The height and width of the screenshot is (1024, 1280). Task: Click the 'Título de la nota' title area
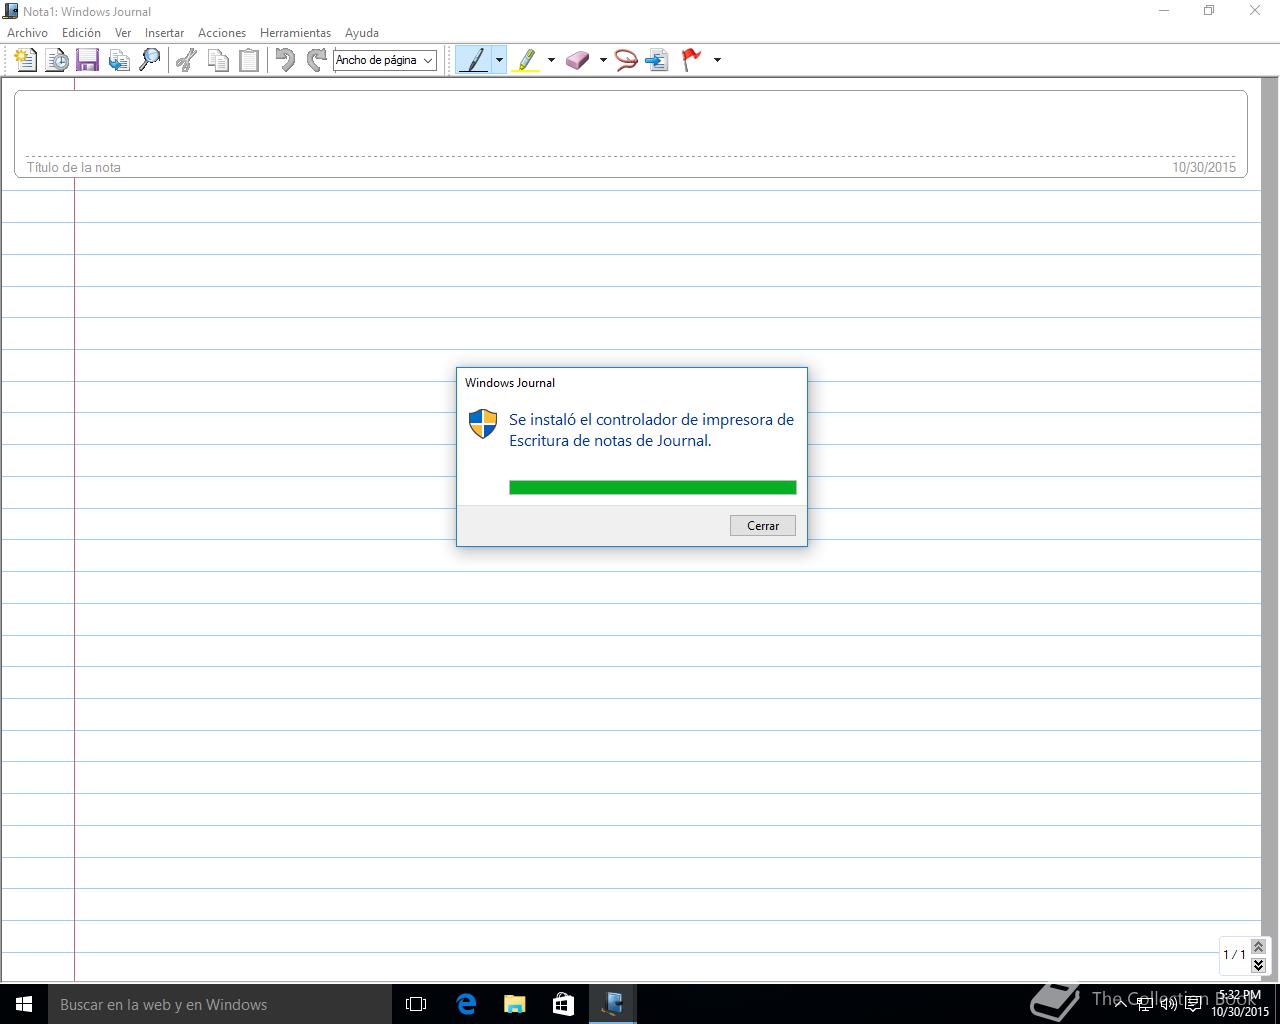pyautogui.click(x=630, y=134)
